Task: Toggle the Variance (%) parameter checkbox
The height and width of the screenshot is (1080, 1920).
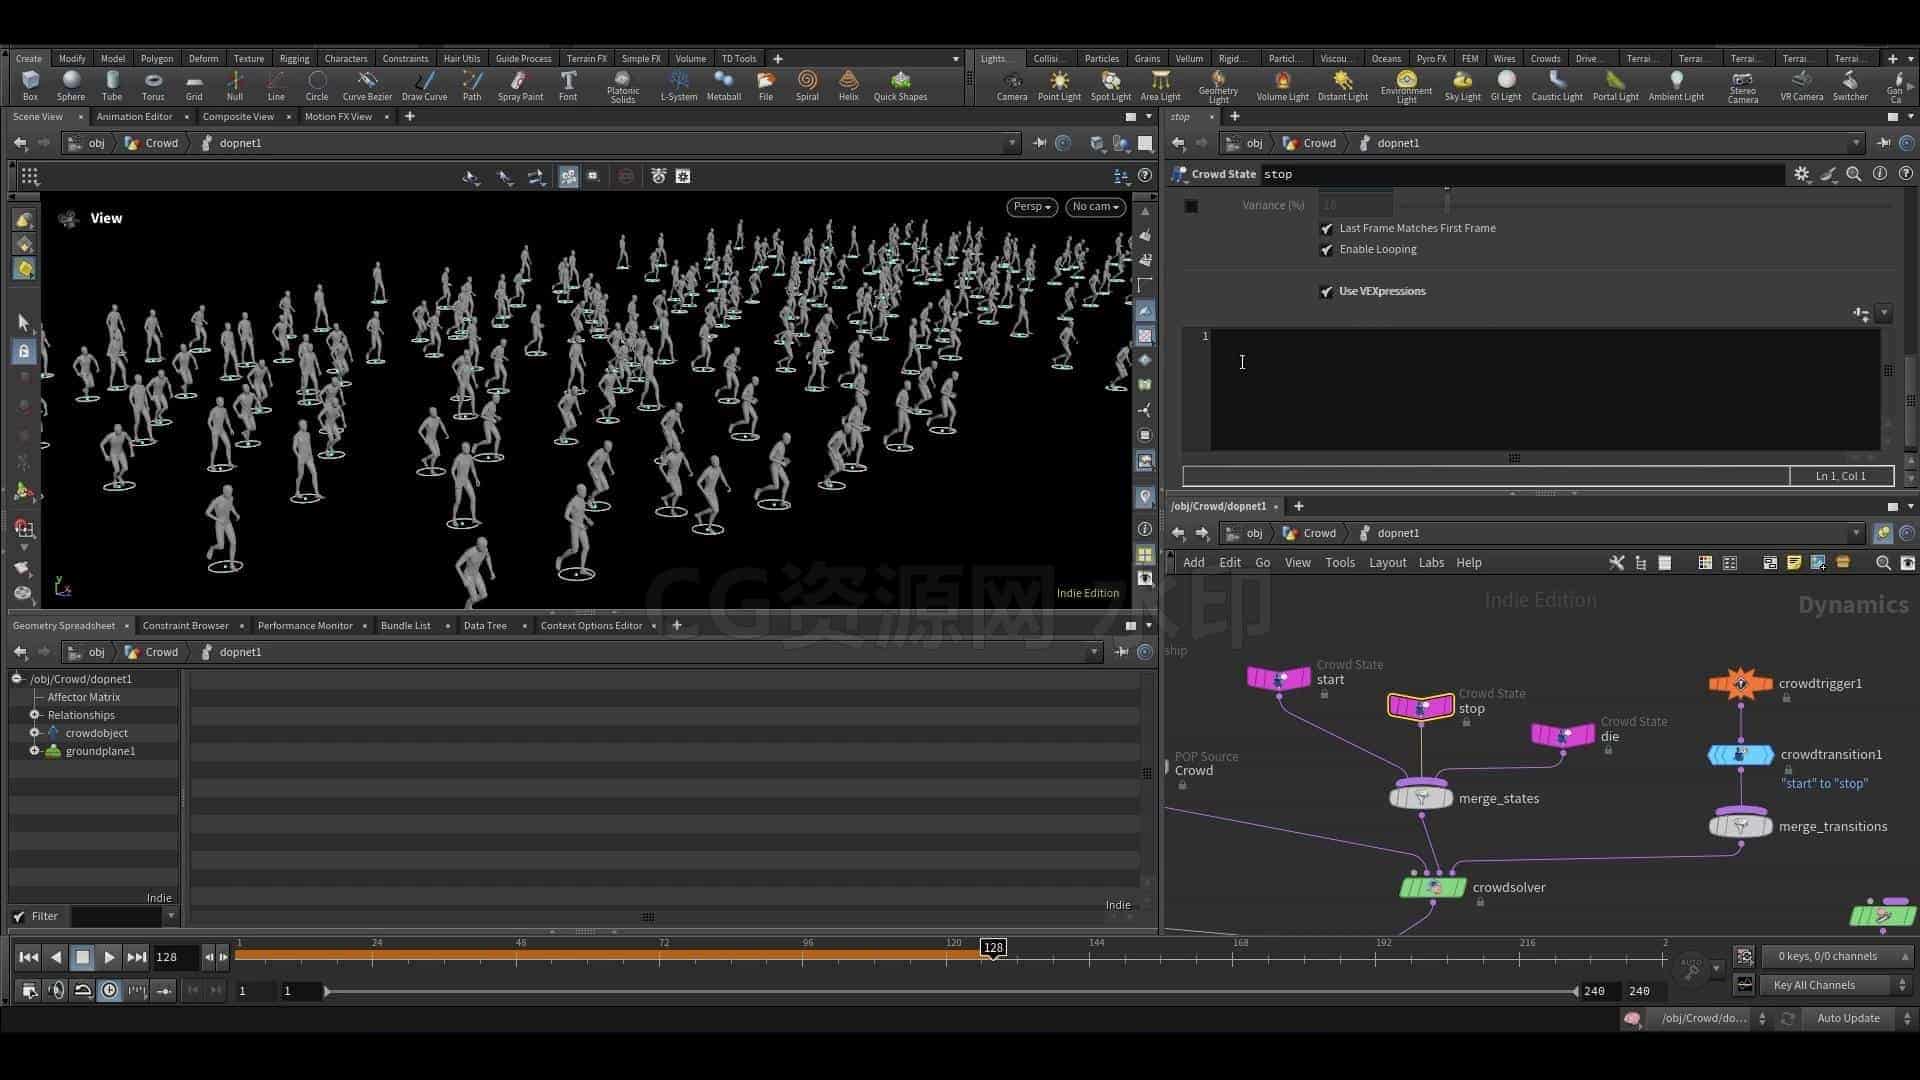Action: pyautogui.click(x=1191, y=206)
